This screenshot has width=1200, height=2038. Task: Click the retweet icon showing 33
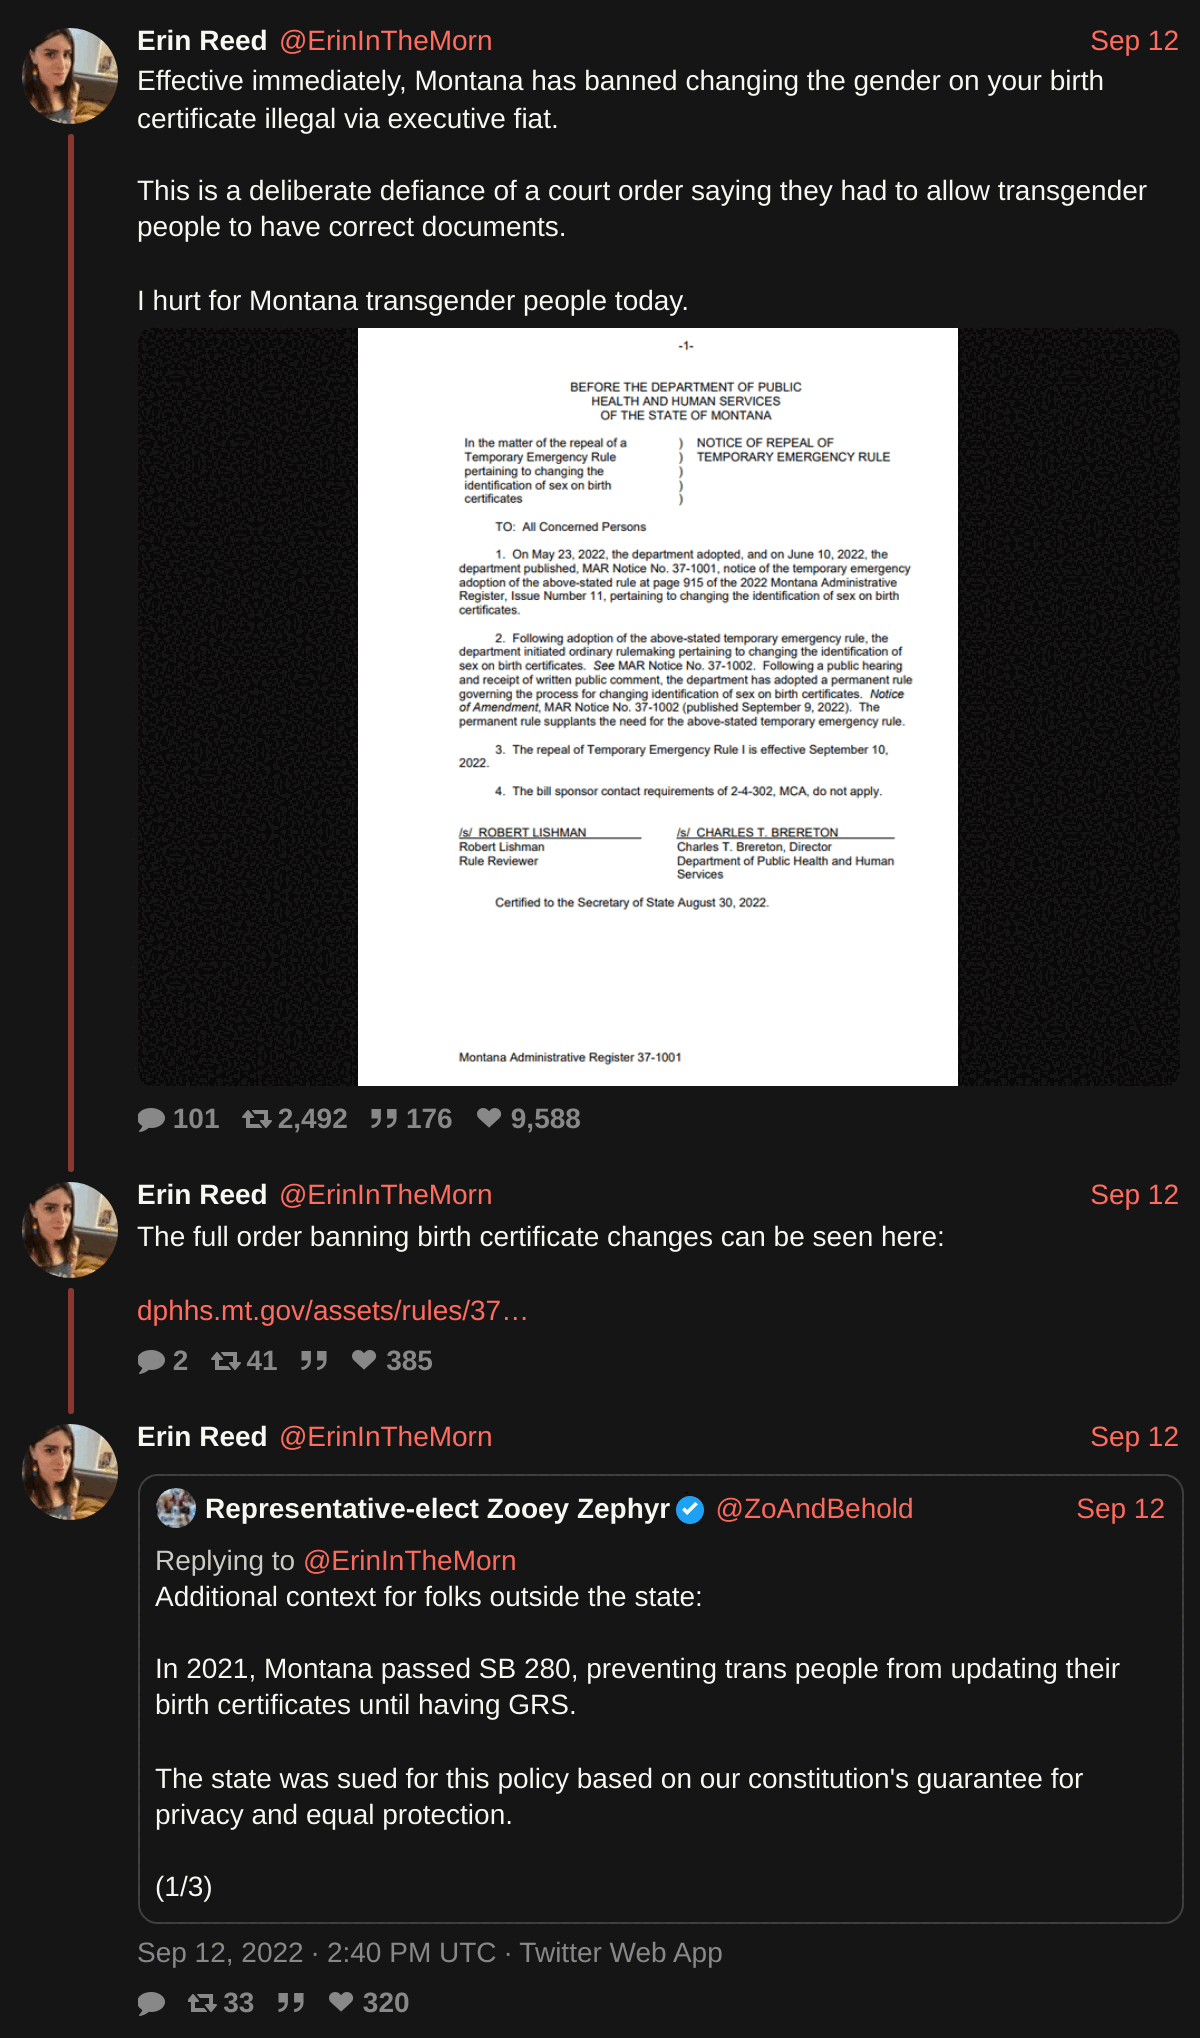(203, 2003)
